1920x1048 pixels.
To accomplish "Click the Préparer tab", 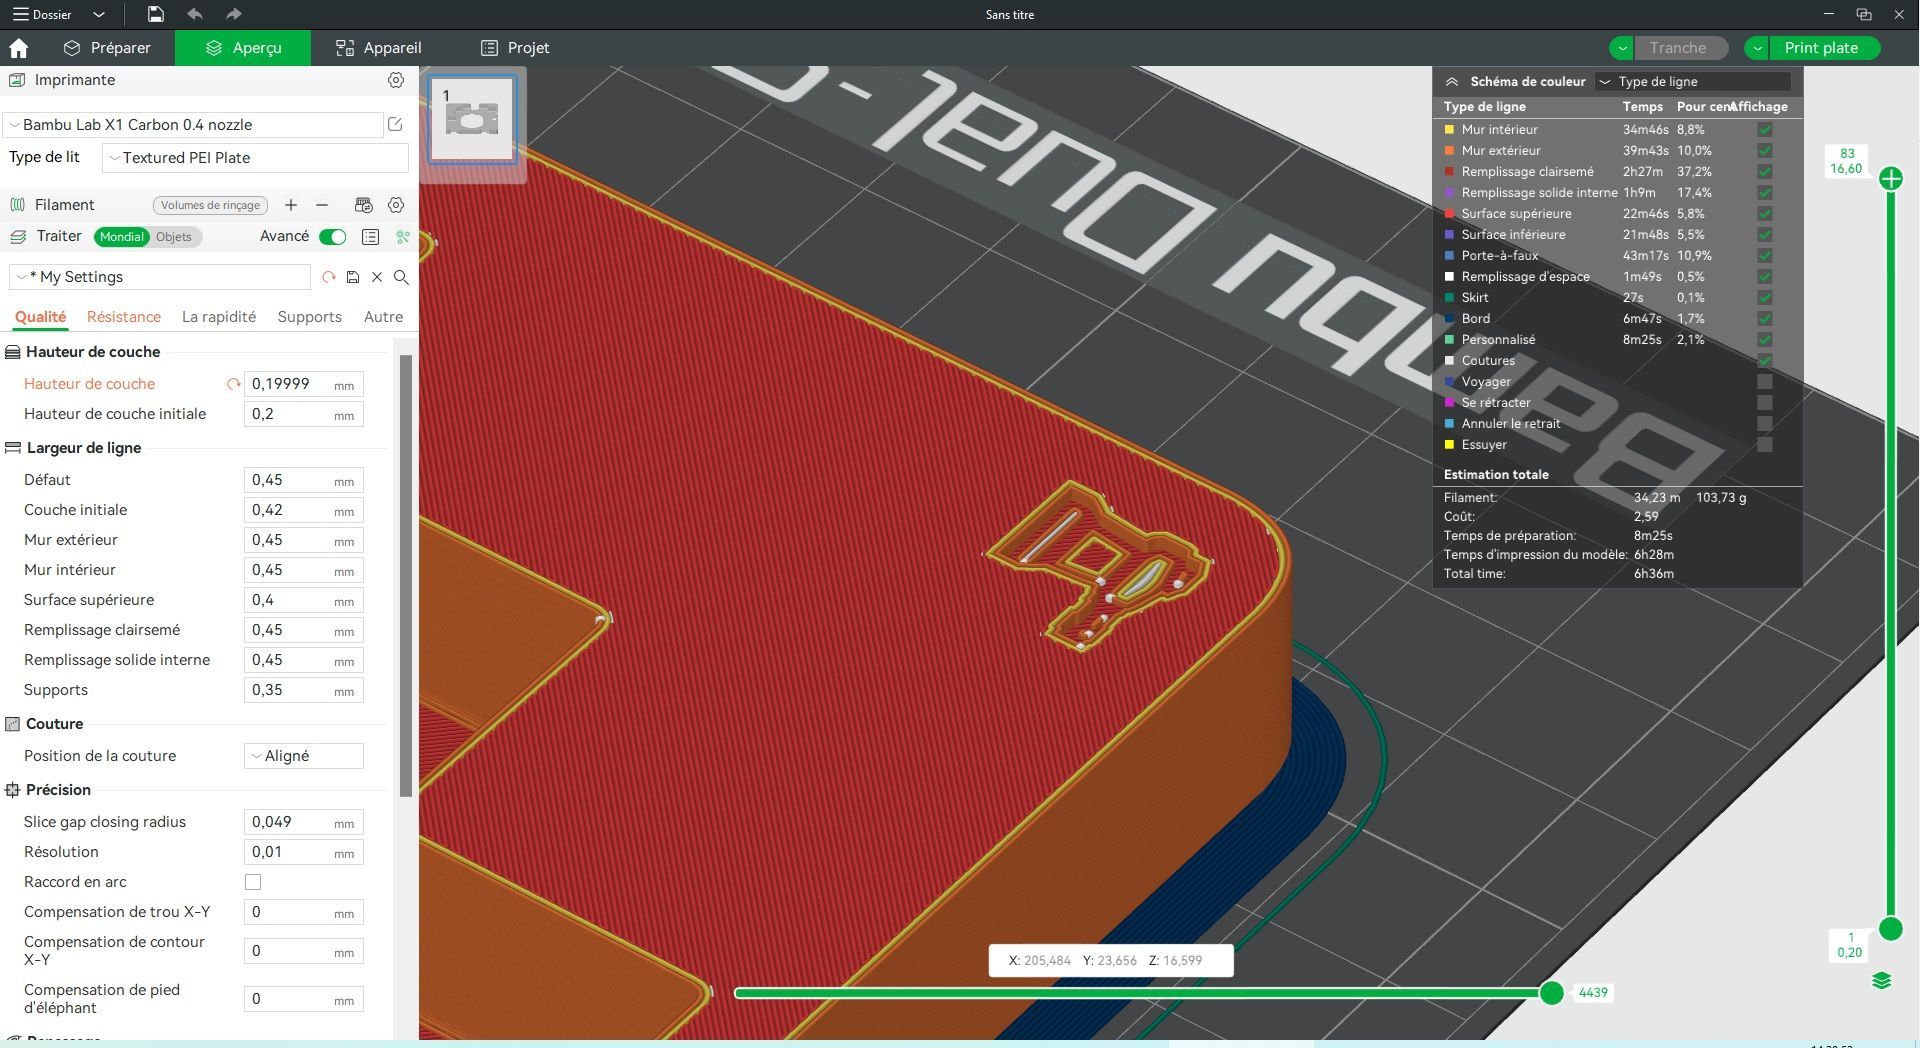I will (107, 48).
